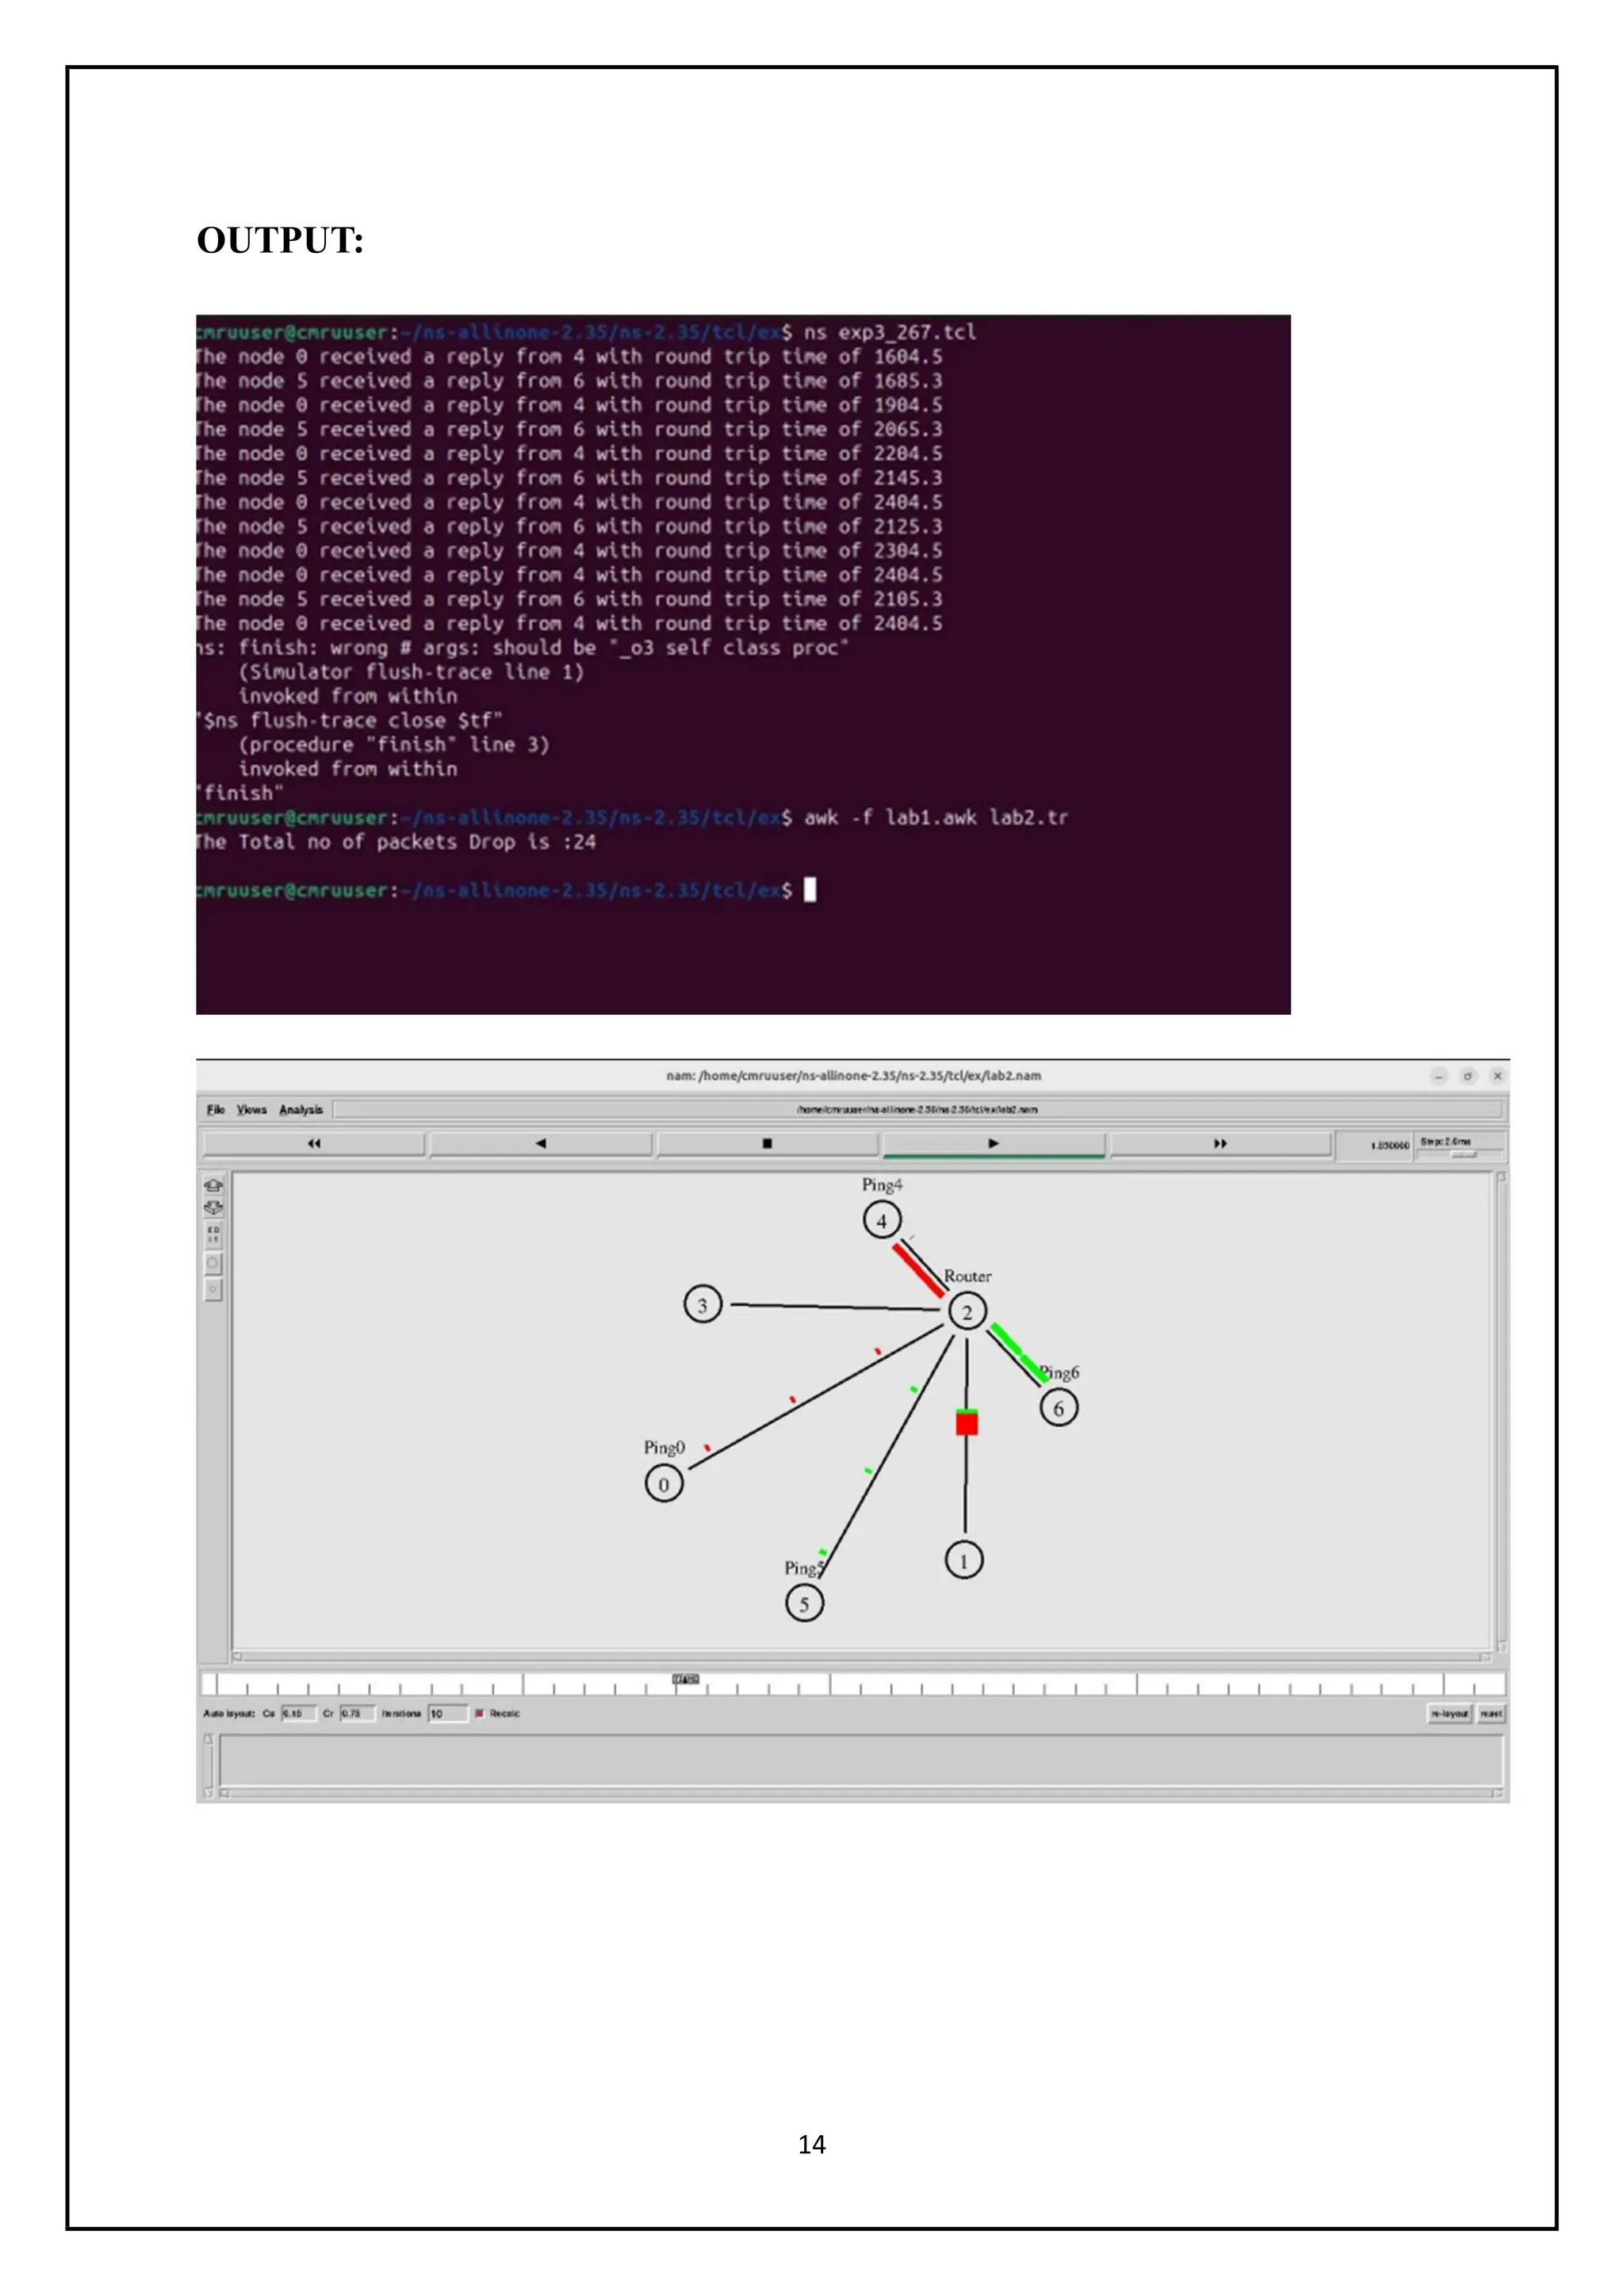Maximize the nam window
The height and width of the screenshot is (2296, 1624).
tap(1468, 1076)
